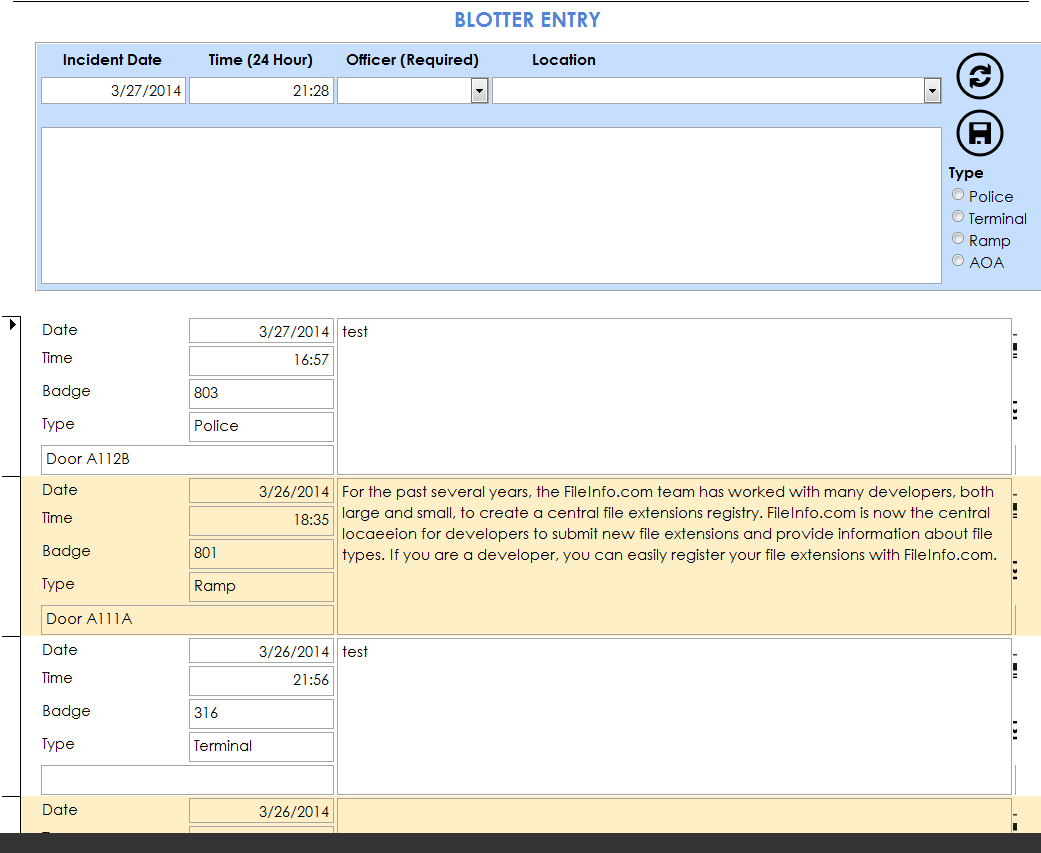Click time field 21:56
Image resolution: width=1041 pixels, height=853 pixels.
pos(262,680)
